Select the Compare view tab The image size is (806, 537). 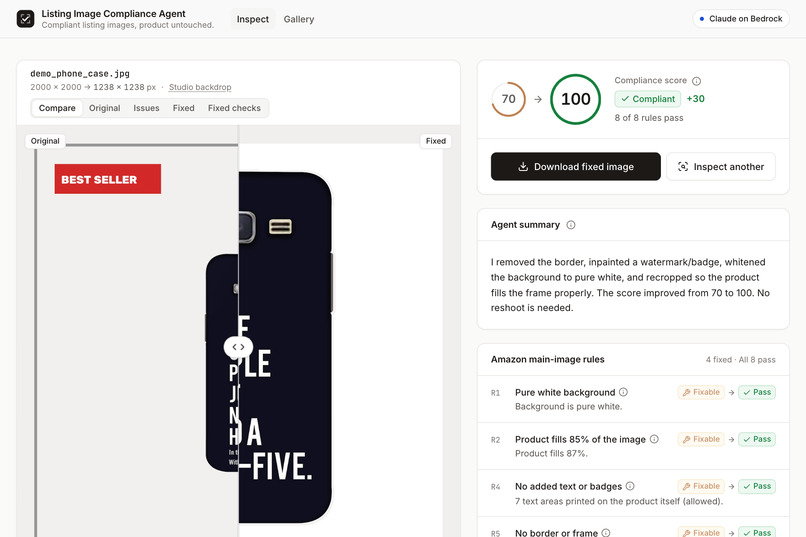57,108
